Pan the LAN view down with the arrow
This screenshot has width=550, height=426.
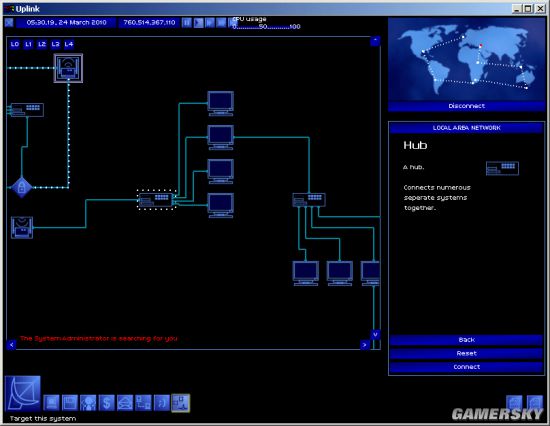[375, 334]
